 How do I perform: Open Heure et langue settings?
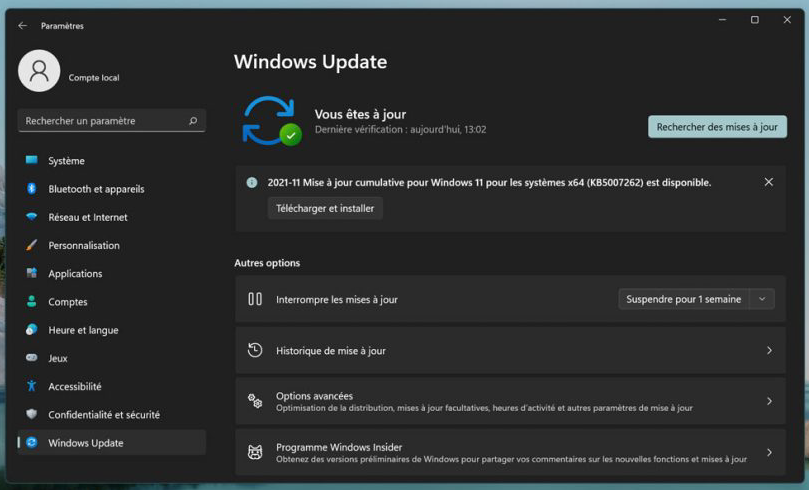click(x=111, y=330)
